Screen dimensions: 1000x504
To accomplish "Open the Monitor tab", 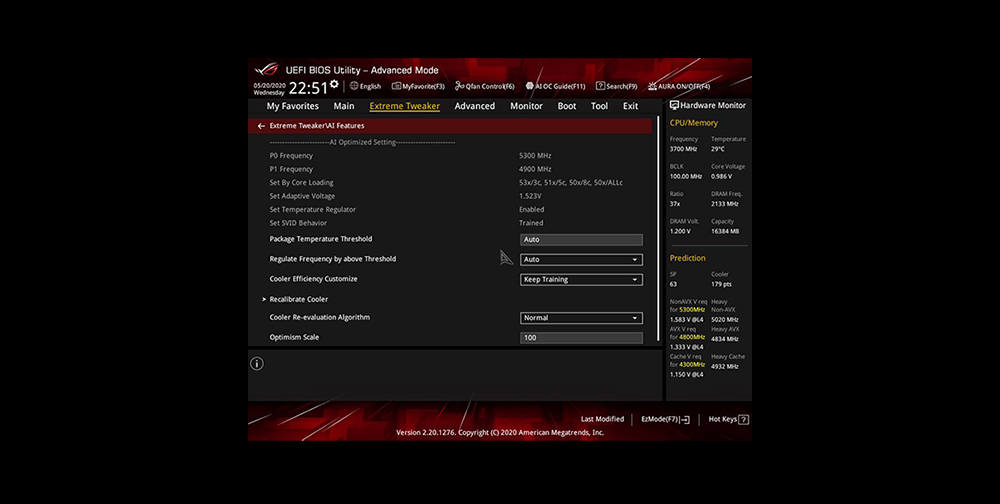I will 526,106.
